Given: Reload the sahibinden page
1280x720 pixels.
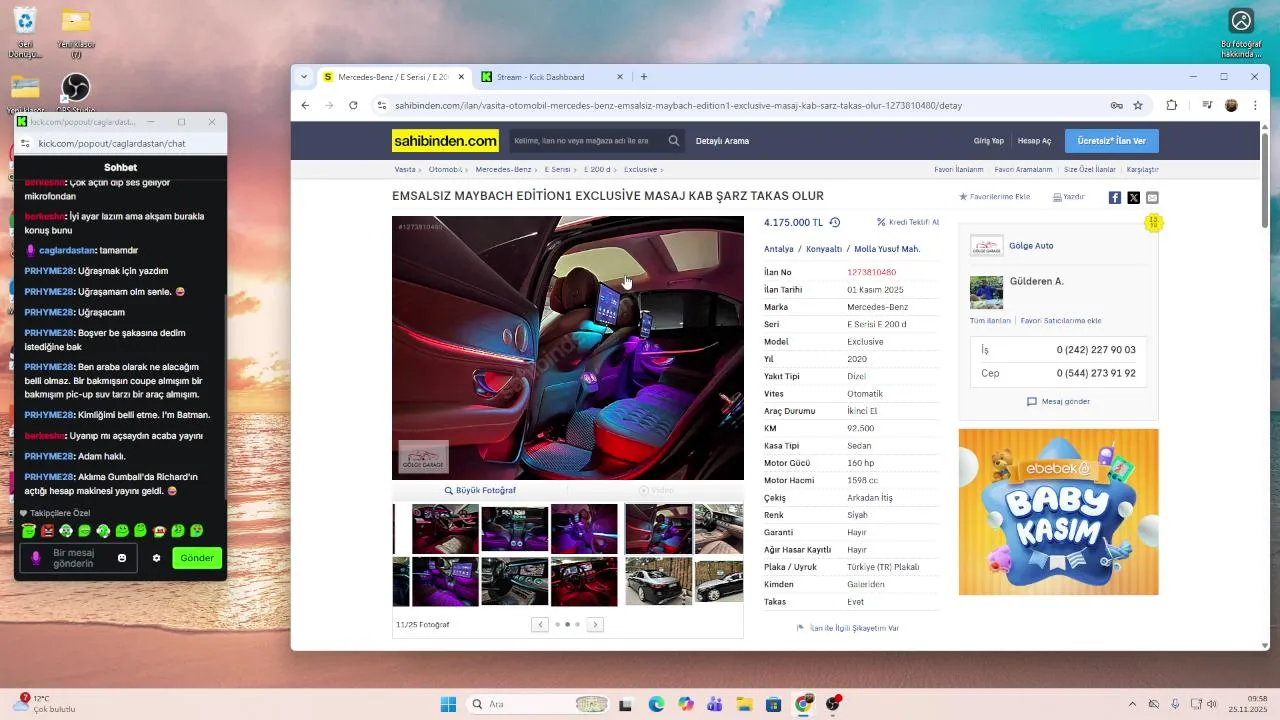Looking at the screenshot, I should coord(353,105).
